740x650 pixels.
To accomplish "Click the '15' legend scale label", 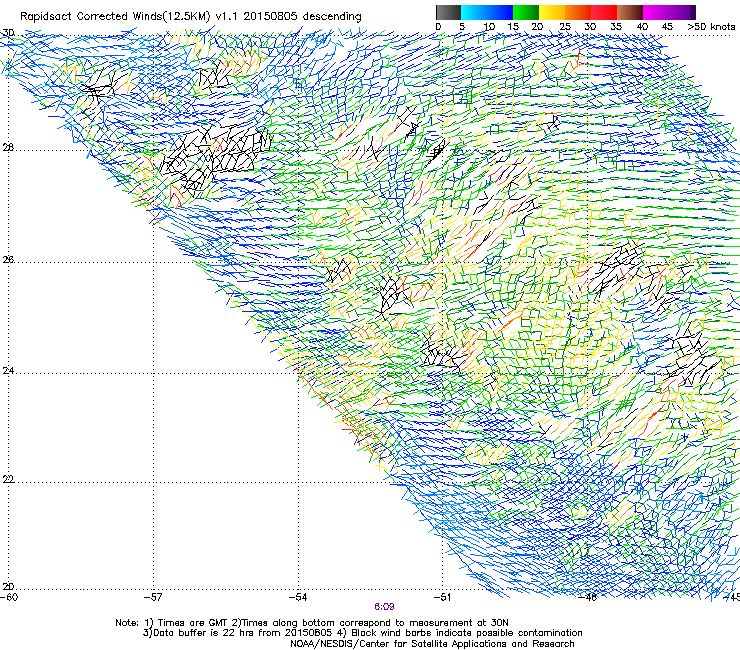I will point(513,27).
